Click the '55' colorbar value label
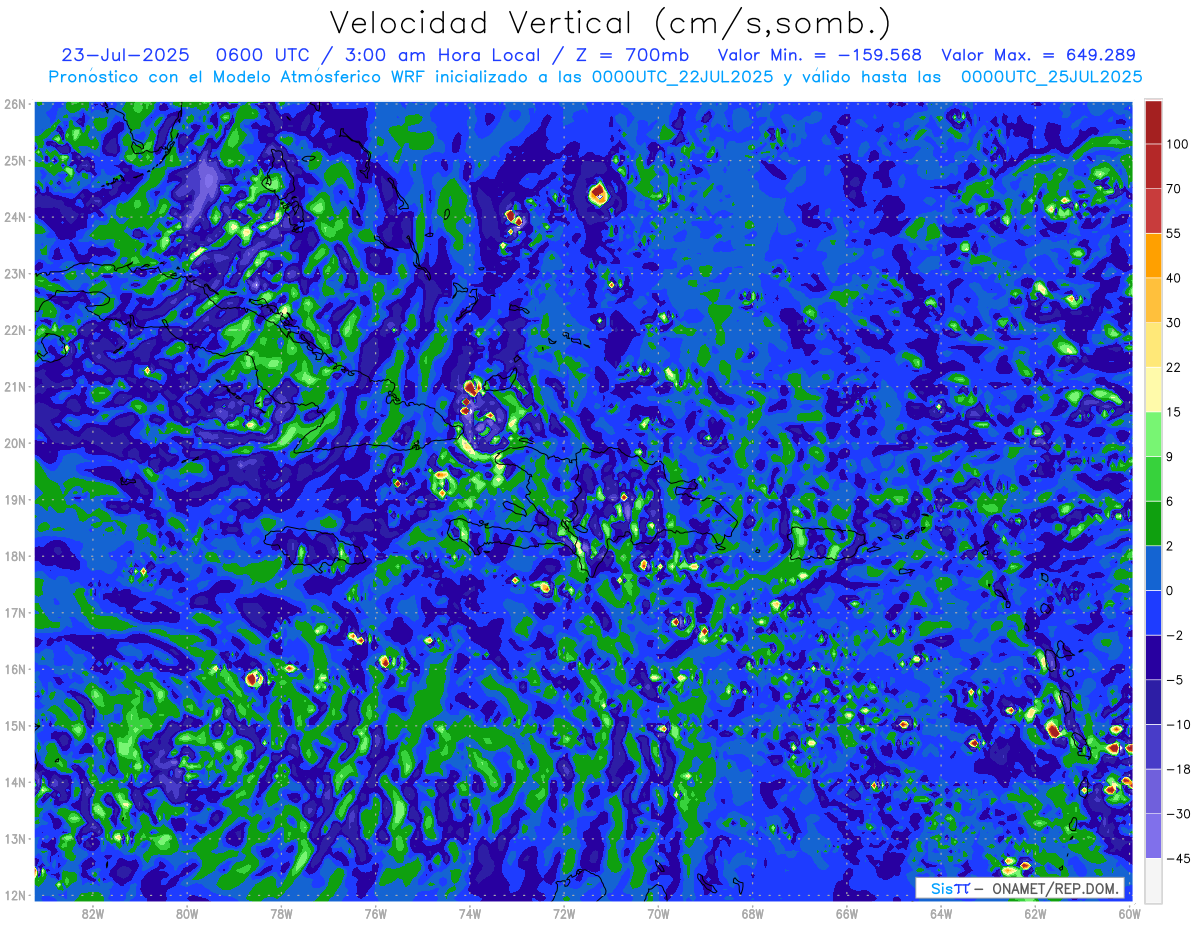 pos(1174,233)
